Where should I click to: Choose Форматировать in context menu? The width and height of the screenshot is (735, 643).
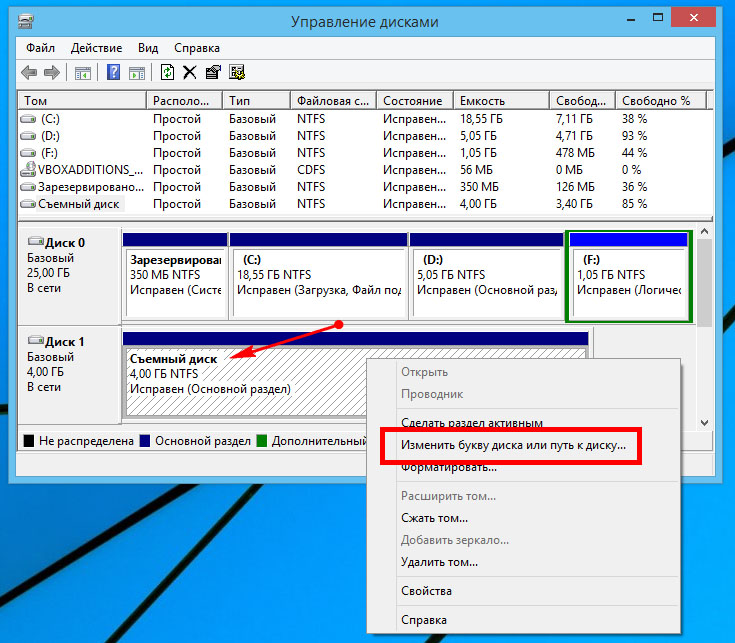449,467
